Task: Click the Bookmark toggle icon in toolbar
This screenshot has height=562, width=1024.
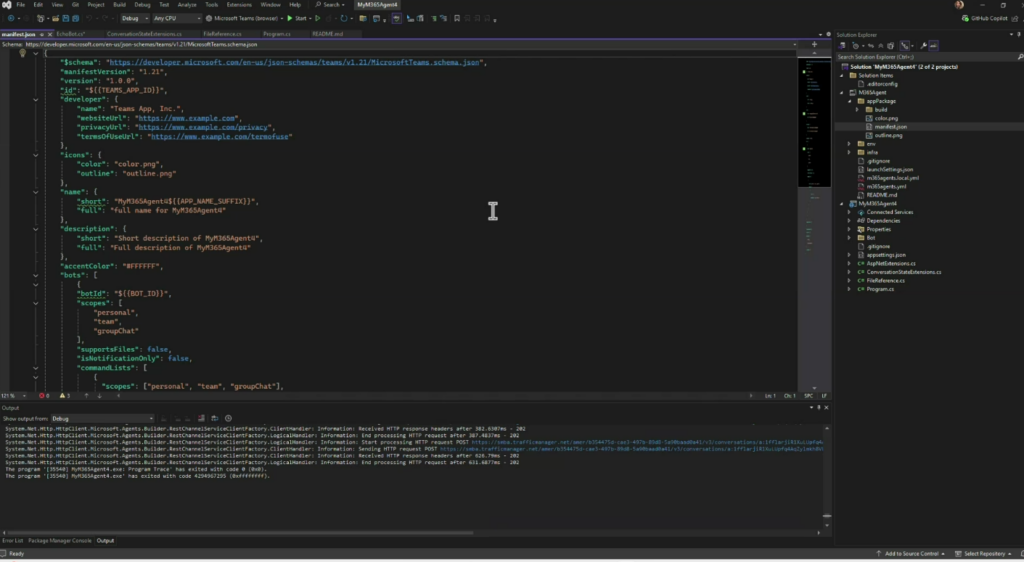Action: [456, 18]
